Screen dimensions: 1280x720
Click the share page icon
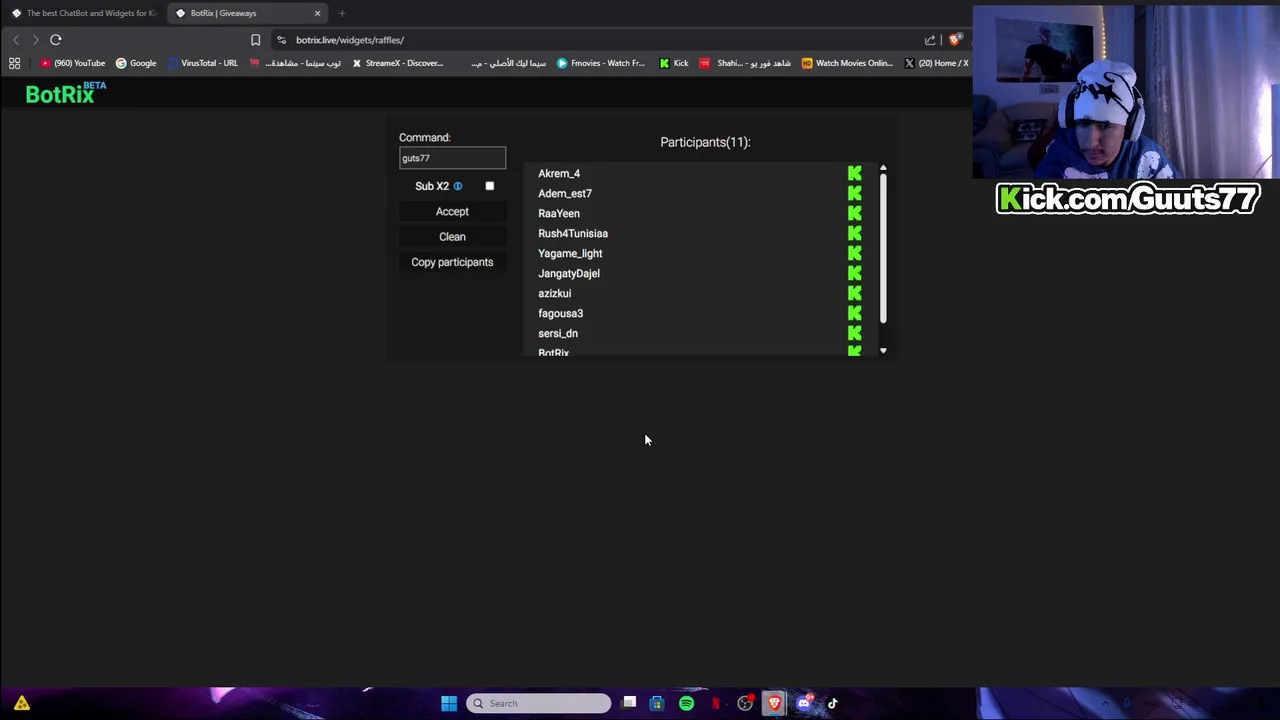click(x=930, y=40)
